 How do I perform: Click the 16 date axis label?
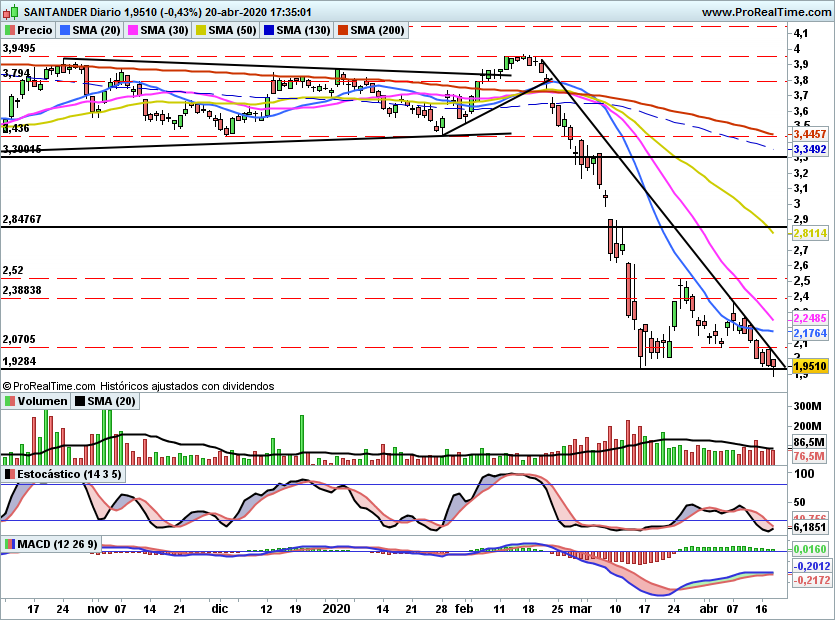[x=762, y=609]
